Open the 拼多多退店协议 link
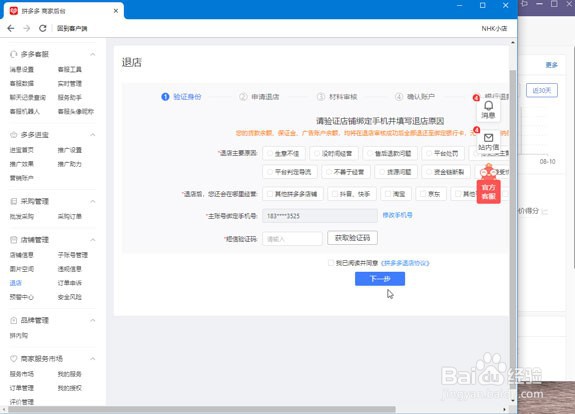575x414 pixels. [x=405, y=263]
